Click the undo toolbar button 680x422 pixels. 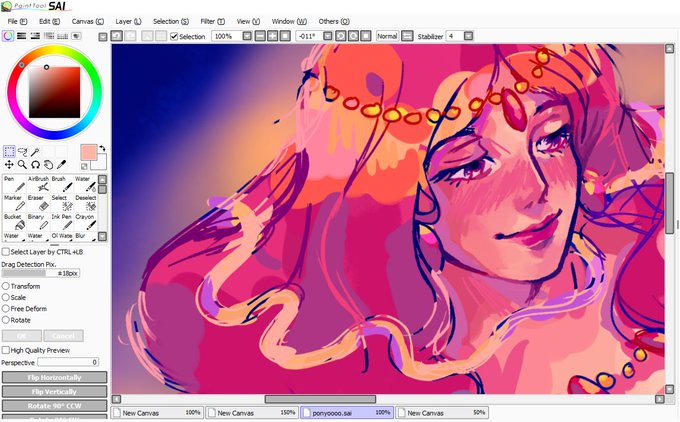coord(117,36)
